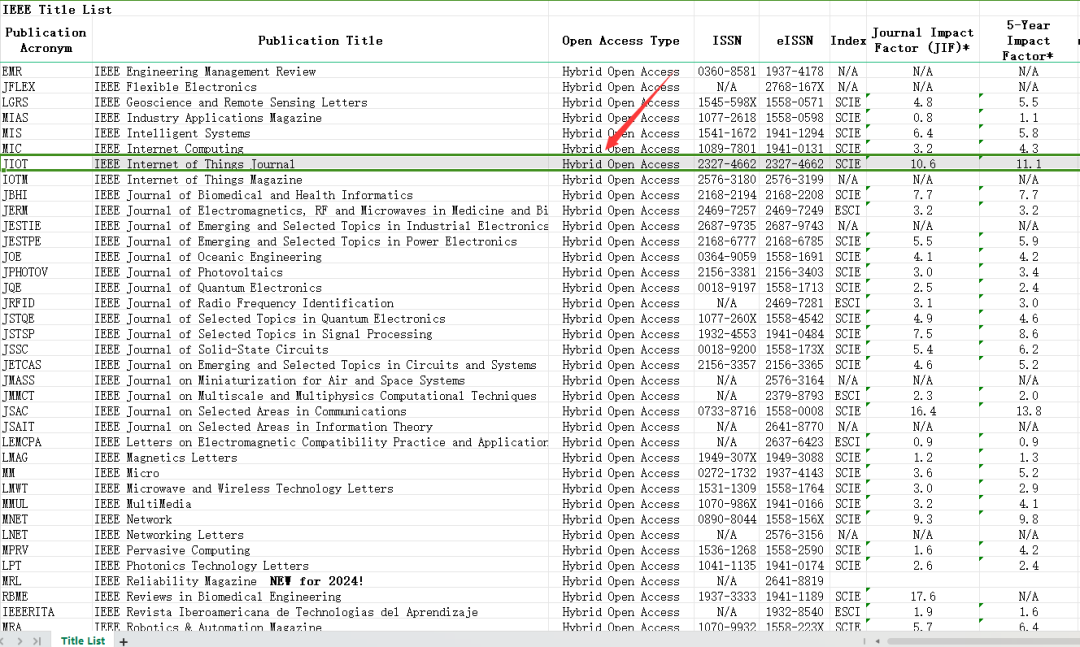Select IEEE Journal of Quantum Electronics cell
The width and height of the screenshot is (1080, 647).
(320, 287)
